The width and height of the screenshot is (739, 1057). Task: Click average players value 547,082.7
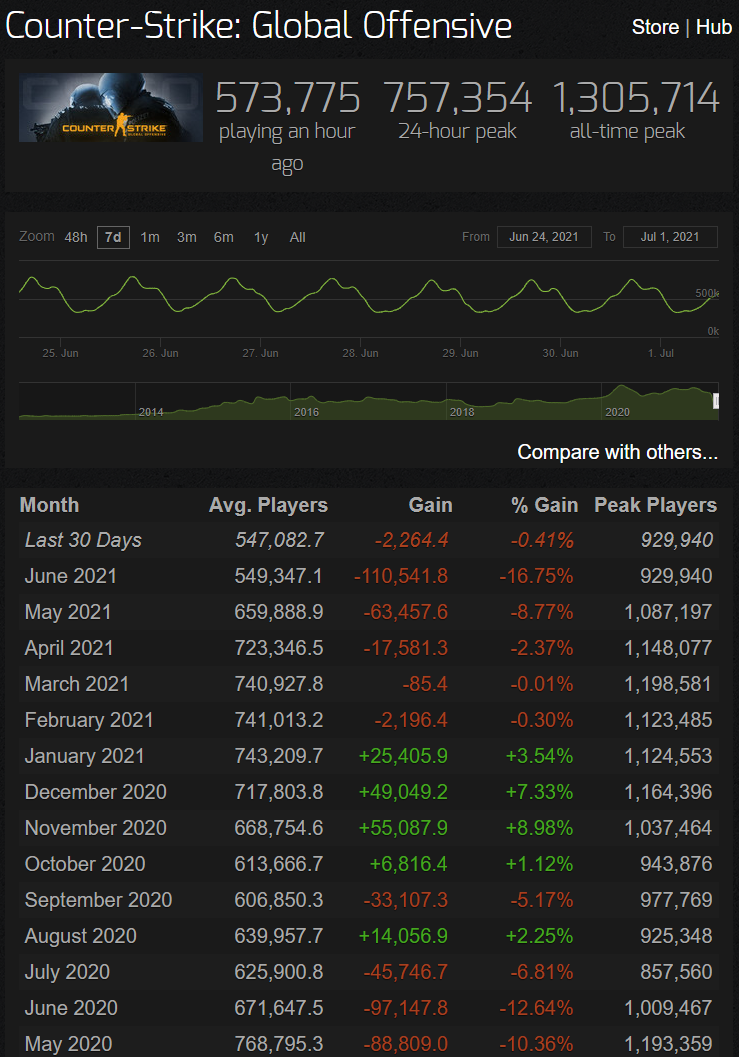279,540
